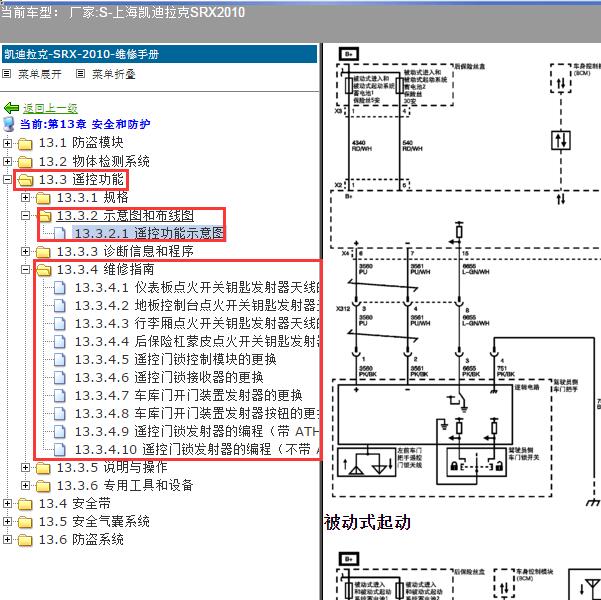Viewport: 601px width, 600px height.
Task: Collapse the 13.3 遥控功能 node
Action: [x=7, y=179]
